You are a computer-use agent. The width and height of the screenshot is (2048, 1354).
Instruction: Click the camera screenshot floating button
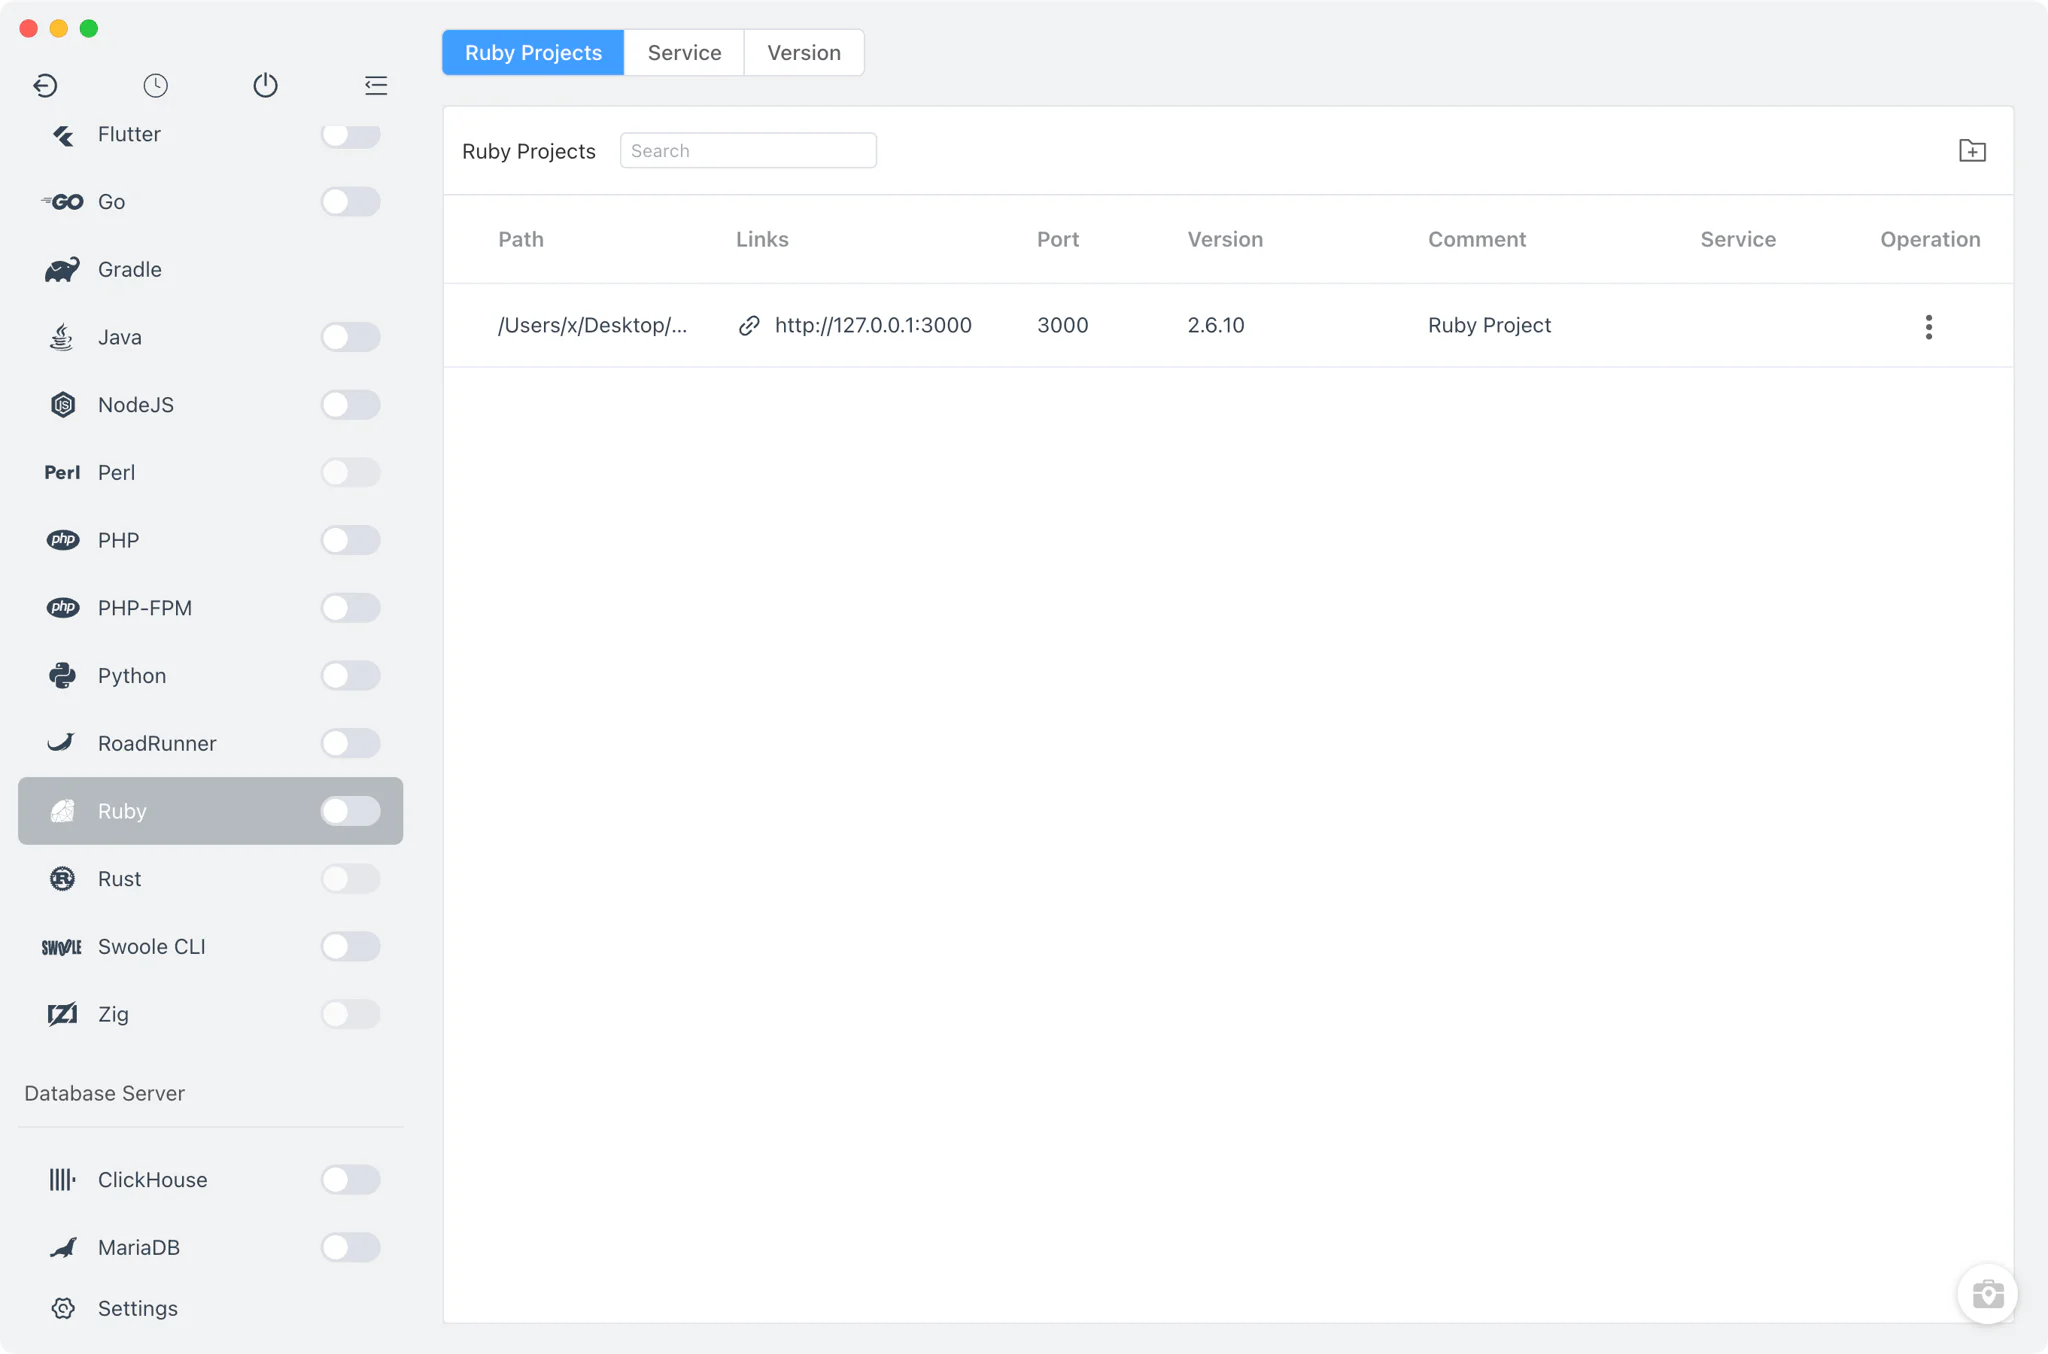pos(1988,1294)
